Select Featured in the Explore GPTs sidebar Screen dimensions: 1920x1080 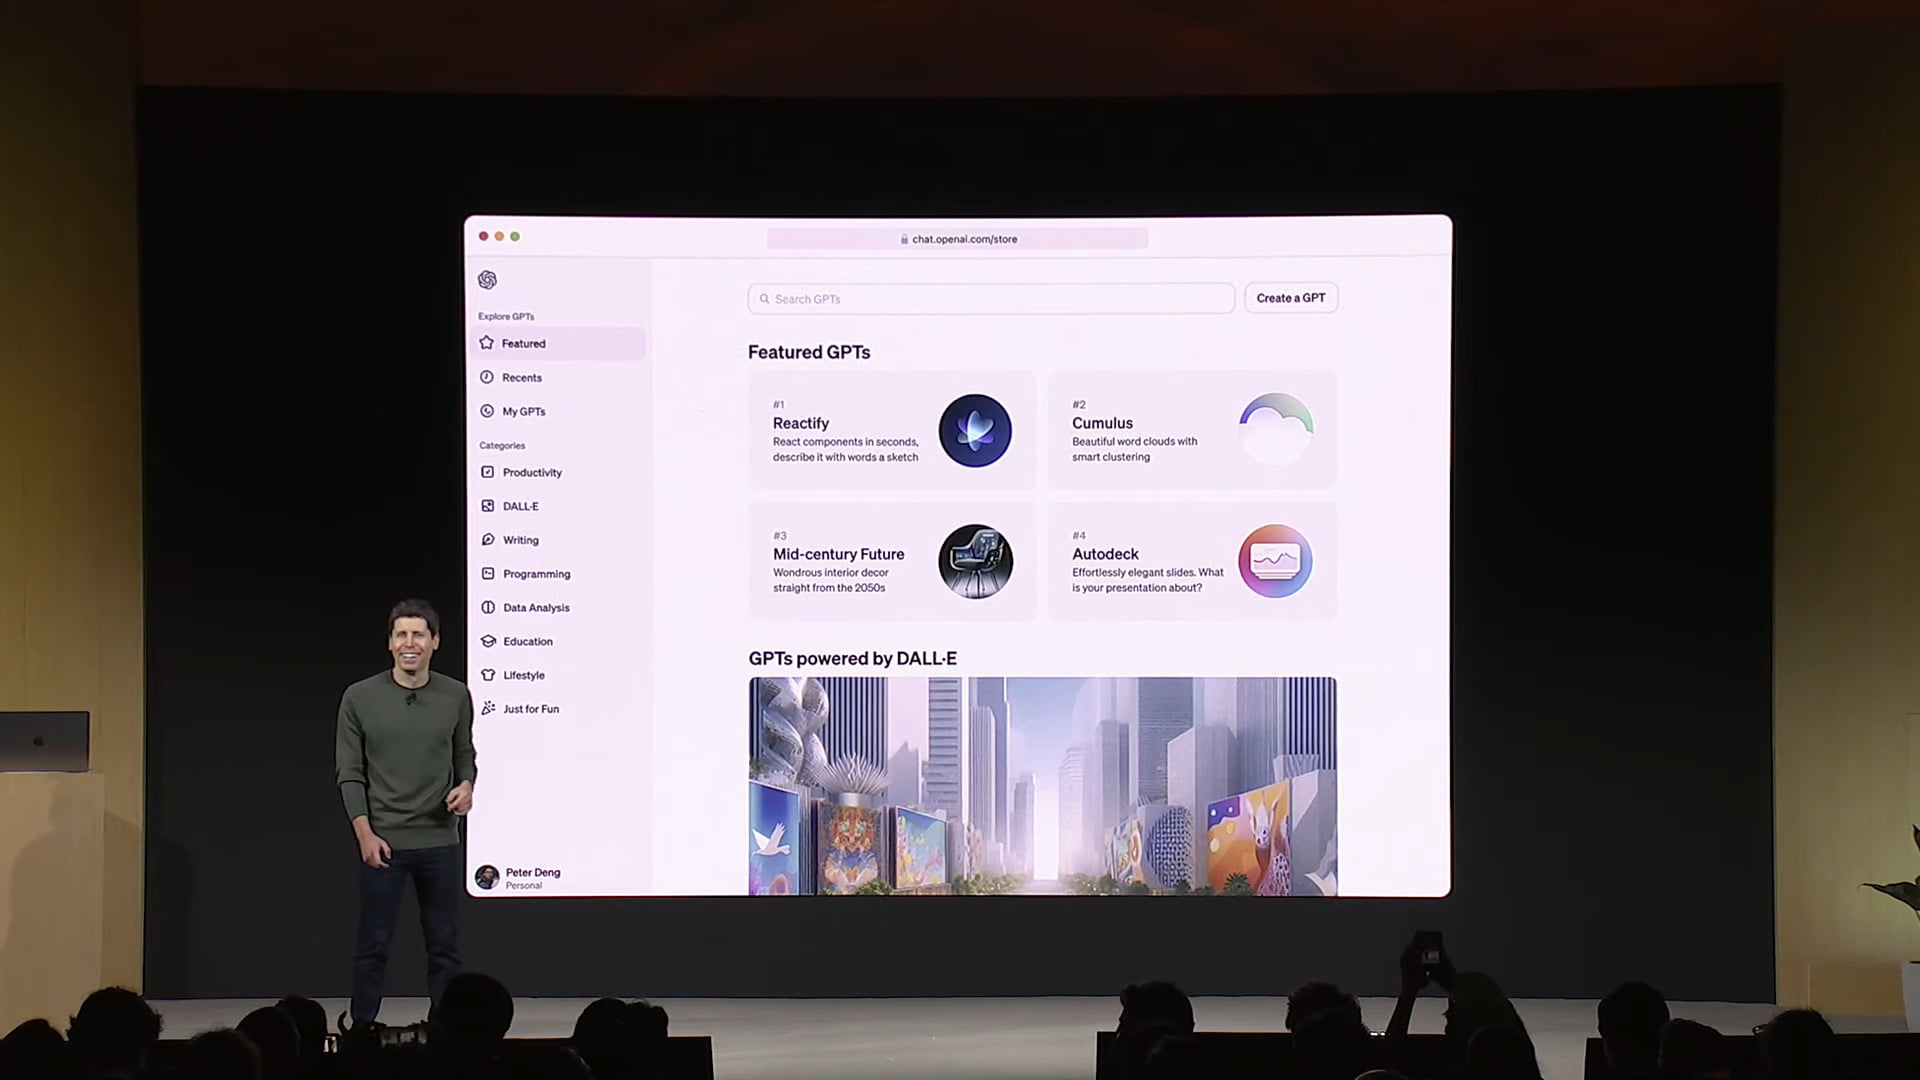click(x=523, y=343)
